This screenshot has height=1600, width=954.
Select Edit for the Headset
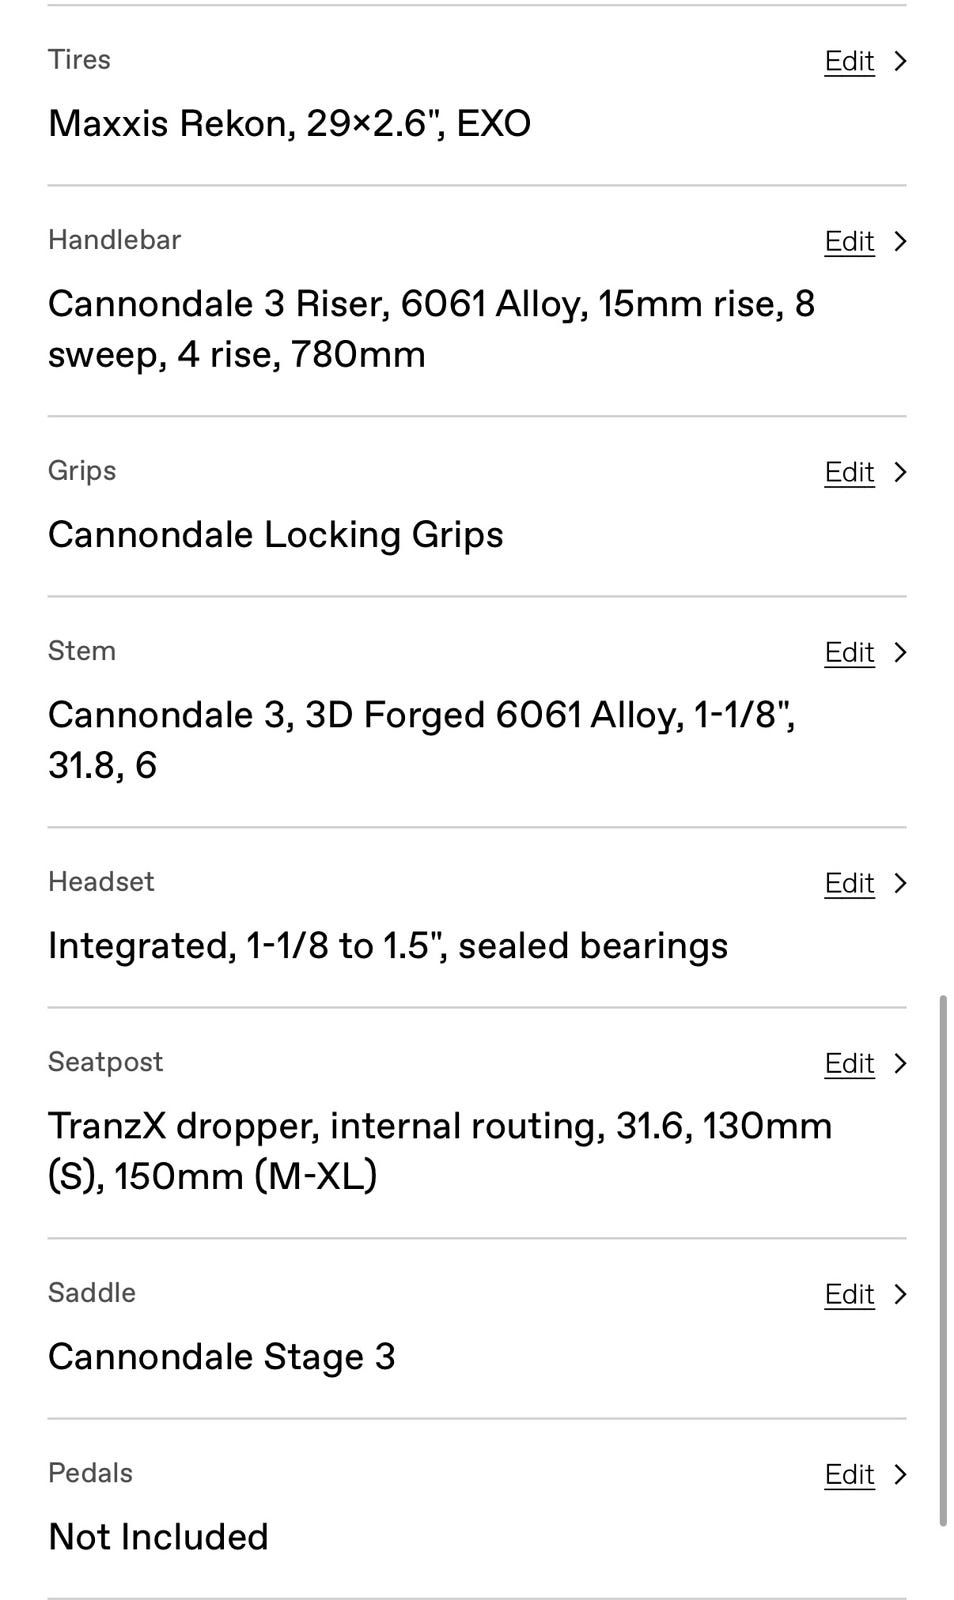click(849, 883)
